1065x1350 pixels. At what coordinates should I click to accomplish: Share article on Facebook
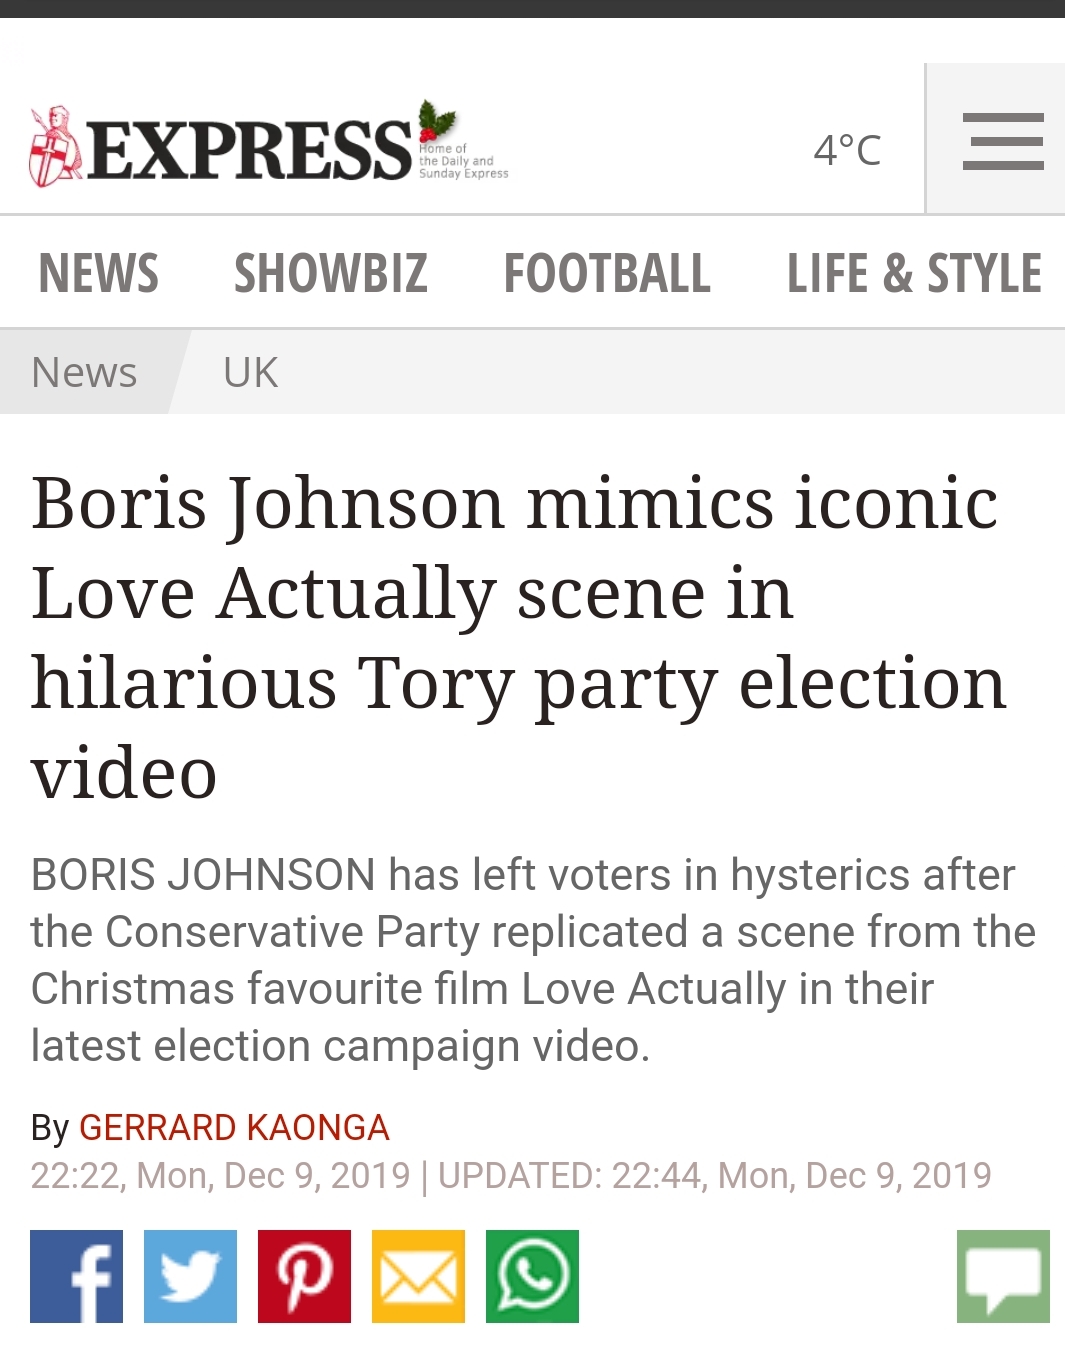point(77,1276)
